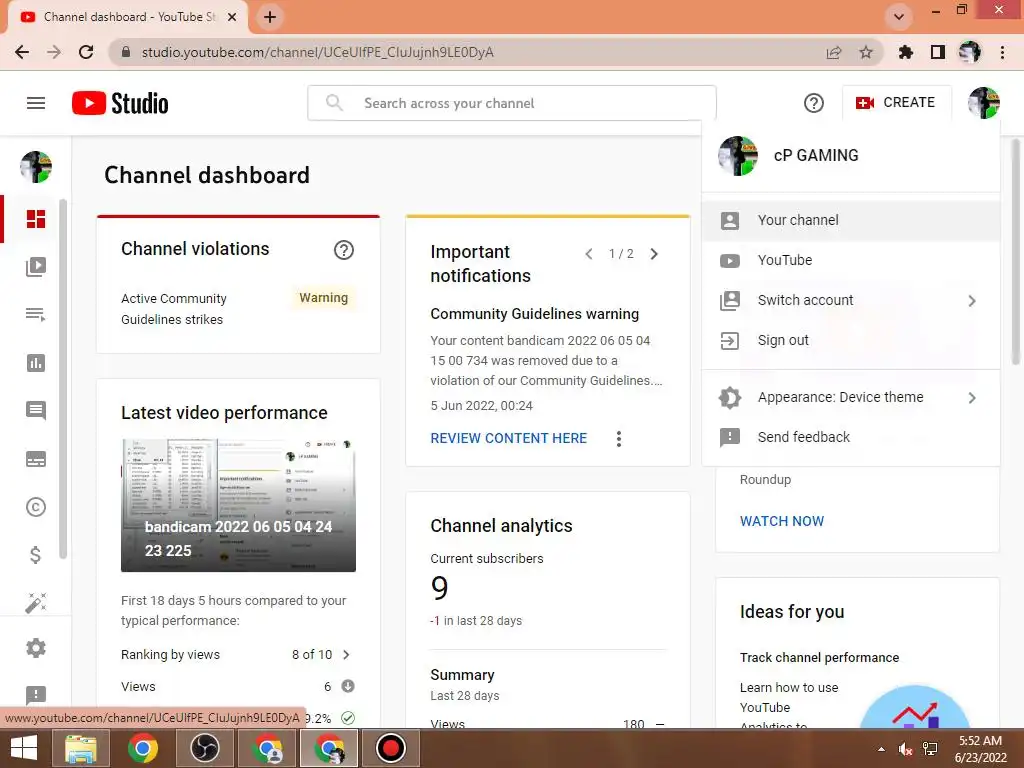
Task: Select Your channel menu item
Action: 852,220
